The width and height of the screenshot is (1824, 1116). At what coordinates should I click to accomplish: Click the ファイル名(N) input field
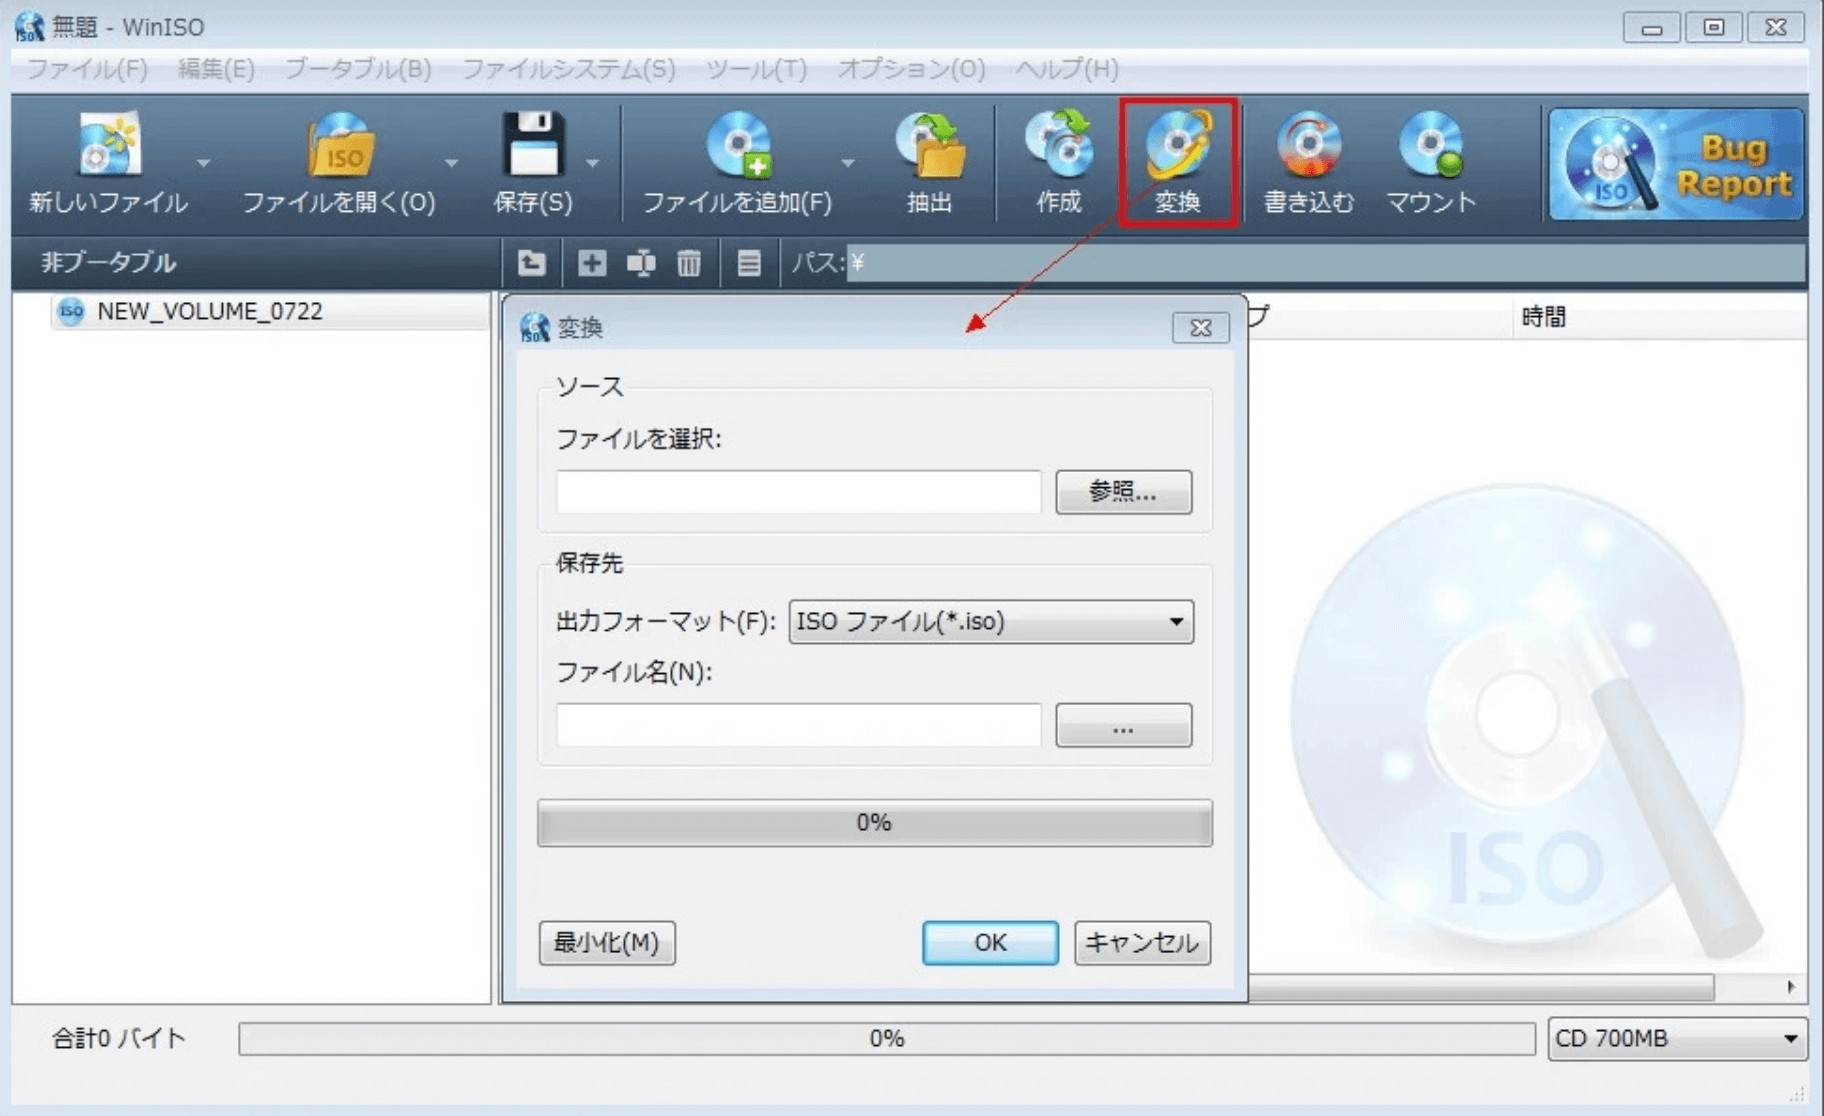click(799, 725)
